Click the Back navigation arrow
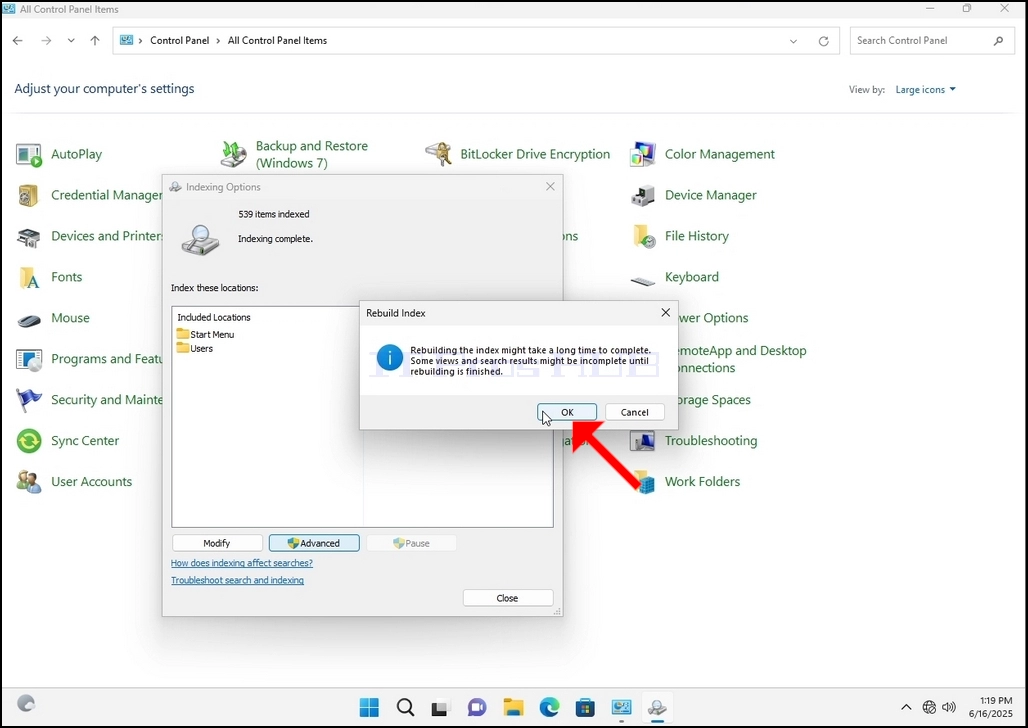1028x728 pixels. pos(18,41)
